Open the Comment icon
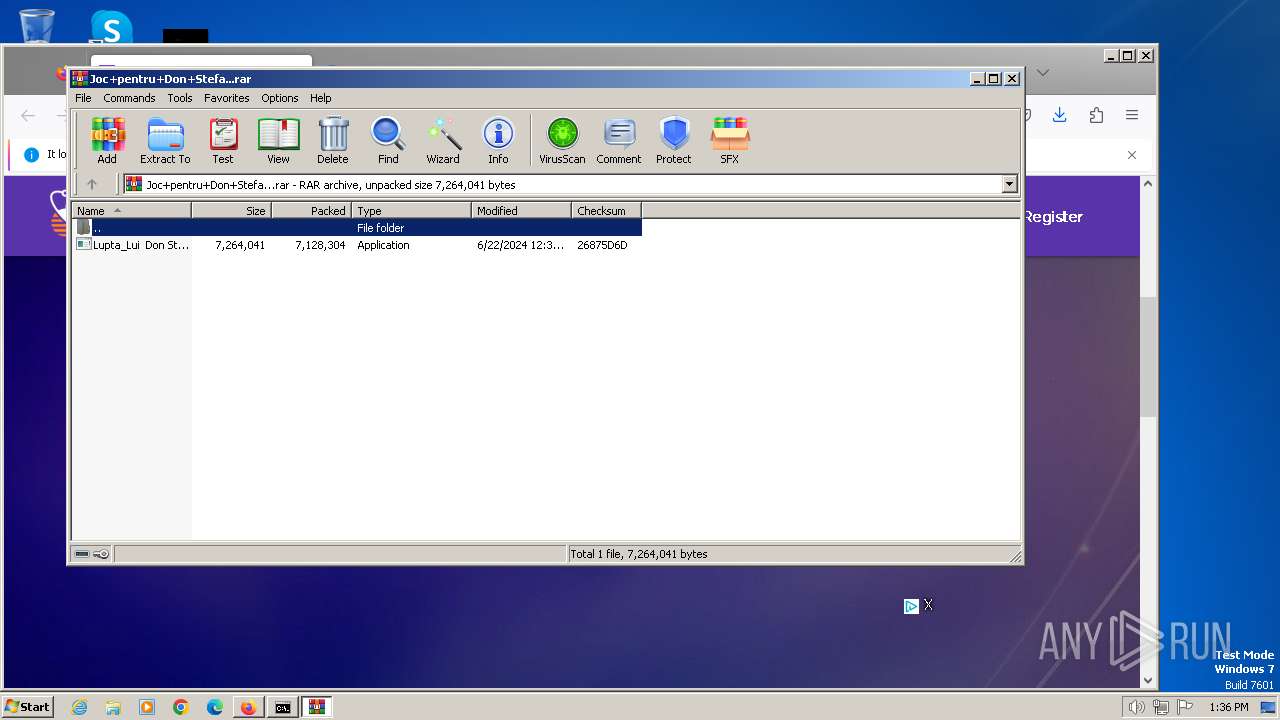 click(x=619, y=140)
